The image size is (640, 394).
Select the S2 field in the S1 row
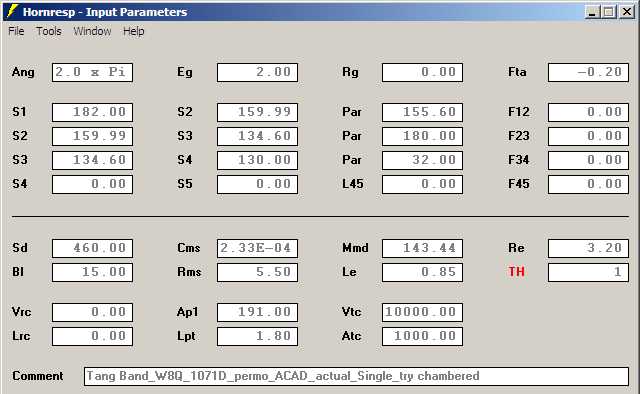pos(258,112)
